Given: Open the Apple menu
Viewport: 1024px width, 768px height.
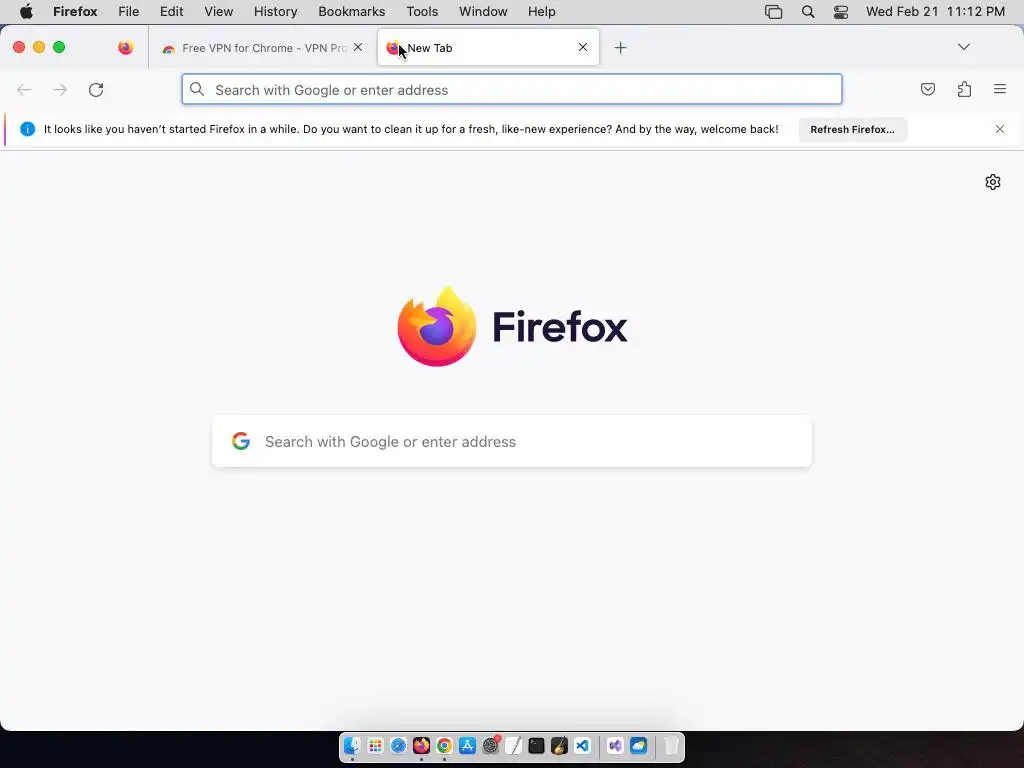Looking at the screenshot, I should (x=26, y=12).
